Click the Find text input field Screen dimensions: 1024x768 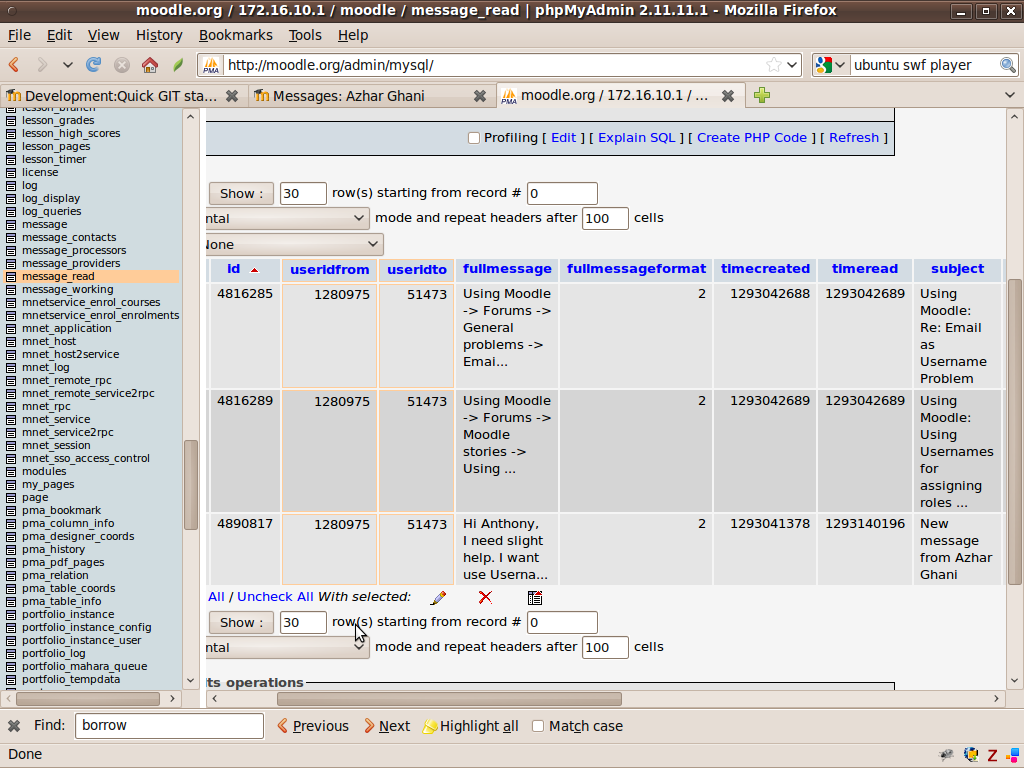(169, 726)
